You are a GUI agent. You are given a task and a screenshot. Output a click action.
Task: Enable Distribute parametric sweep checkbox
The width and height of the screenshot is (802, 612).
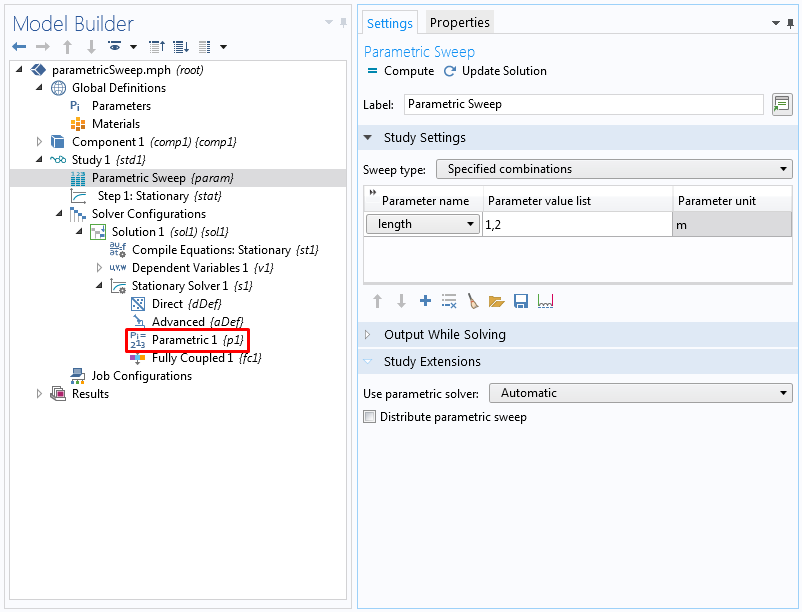click(x=370, y=417)
